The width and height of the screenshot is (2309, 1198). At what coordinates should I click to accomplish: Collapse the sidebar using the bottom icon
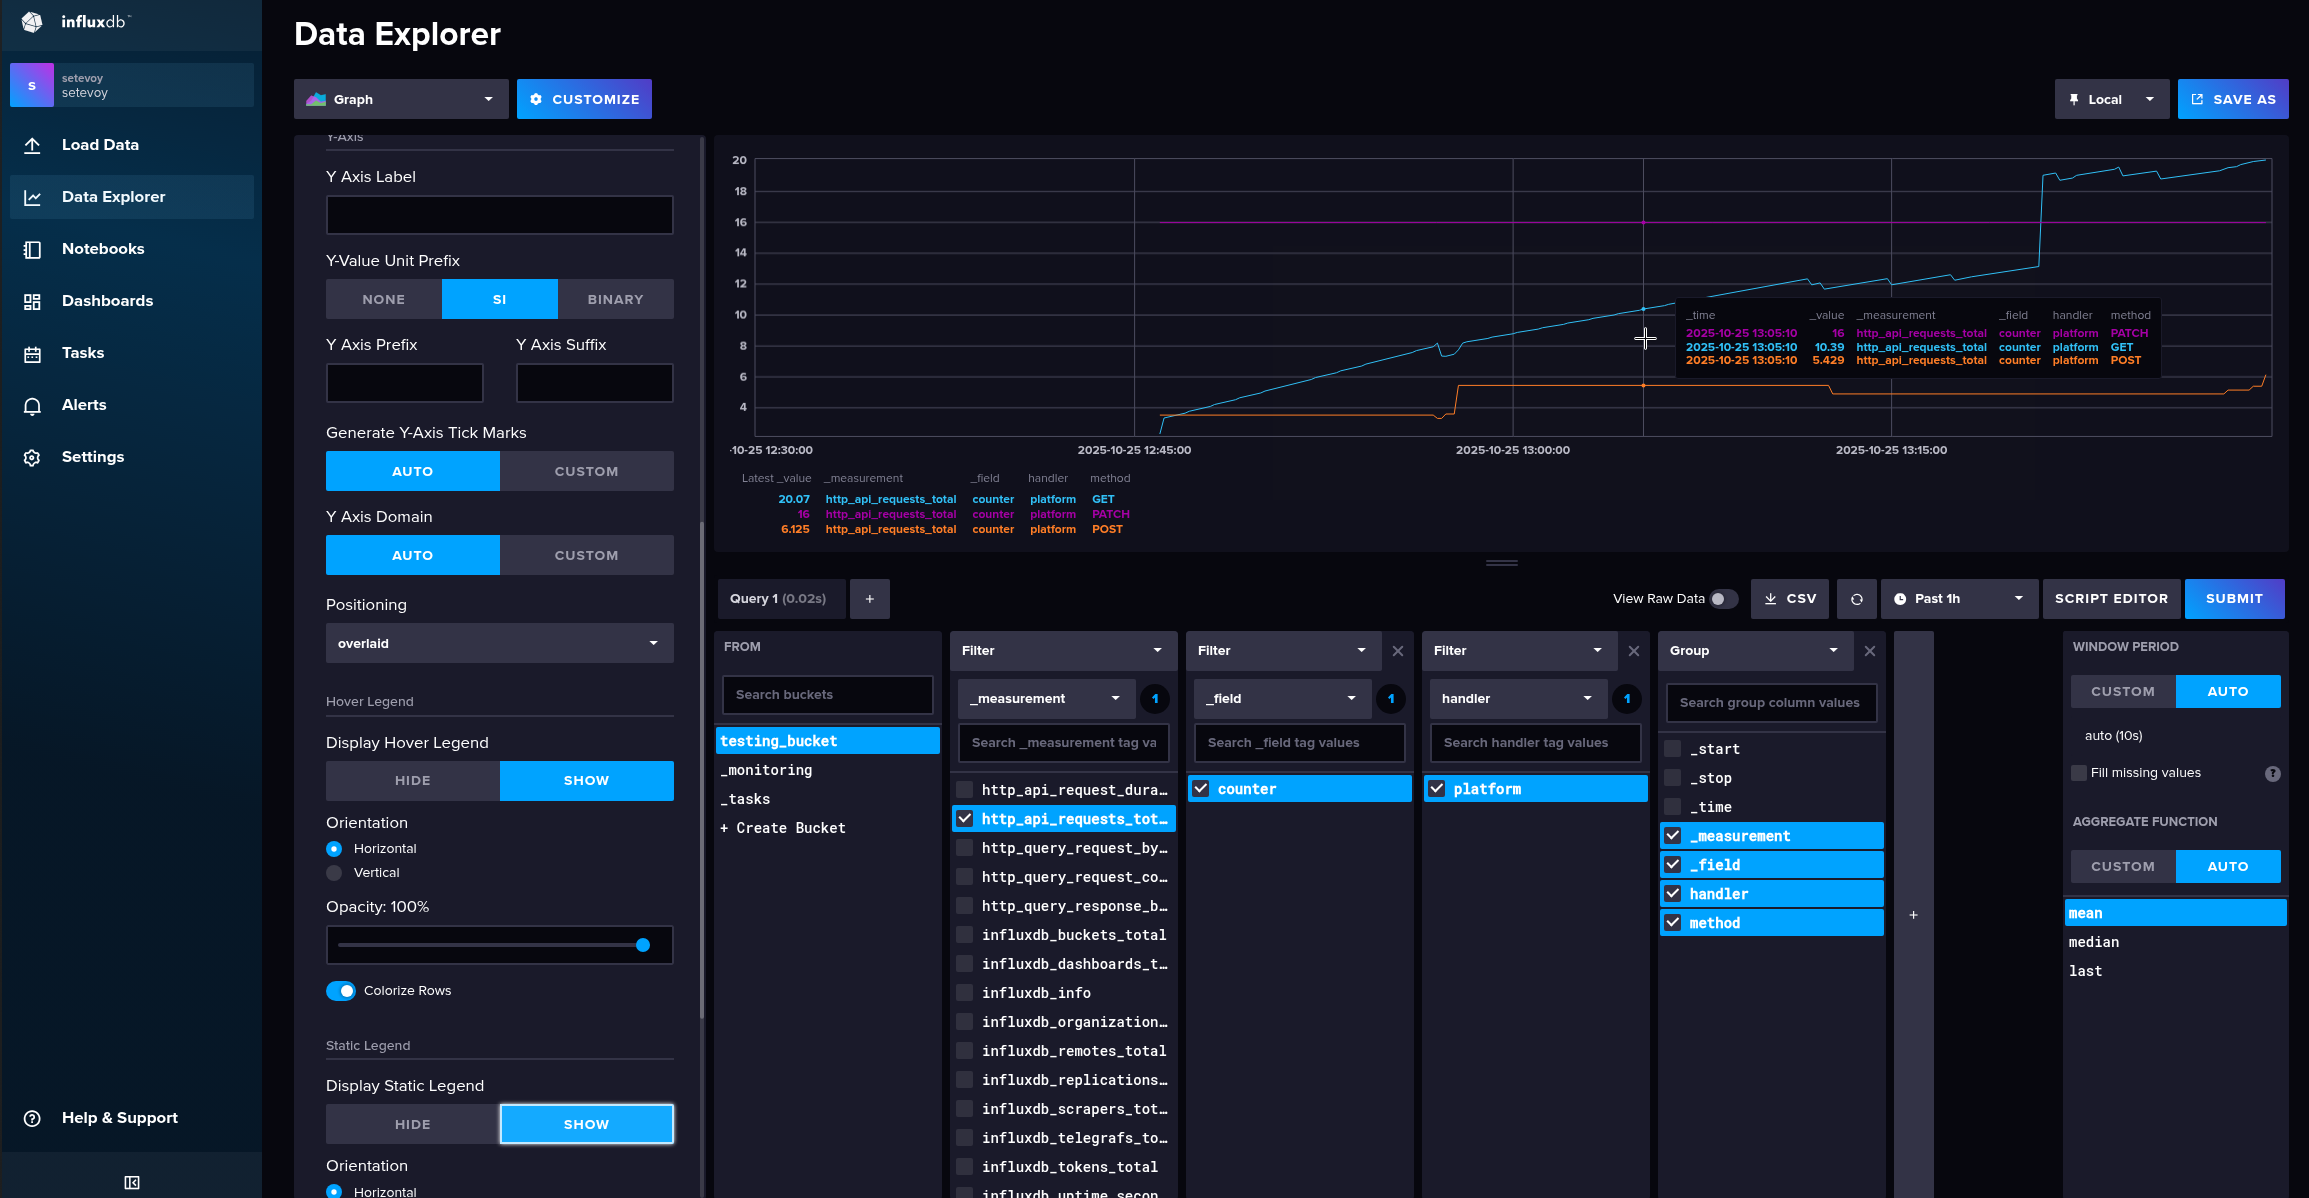[x=131, y=1182]
